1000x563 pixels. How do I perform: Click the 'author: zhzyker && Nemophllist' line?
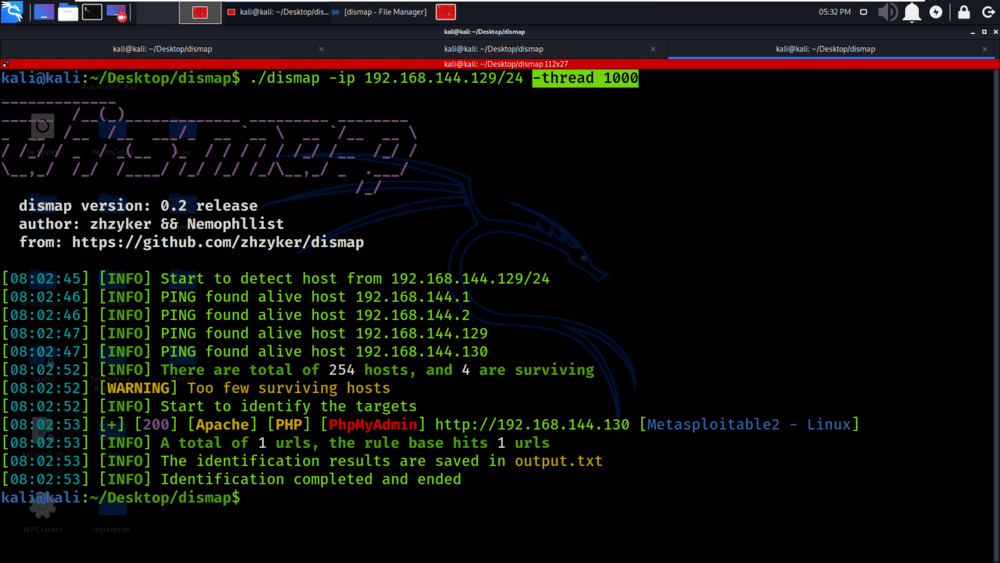(151, 224)
